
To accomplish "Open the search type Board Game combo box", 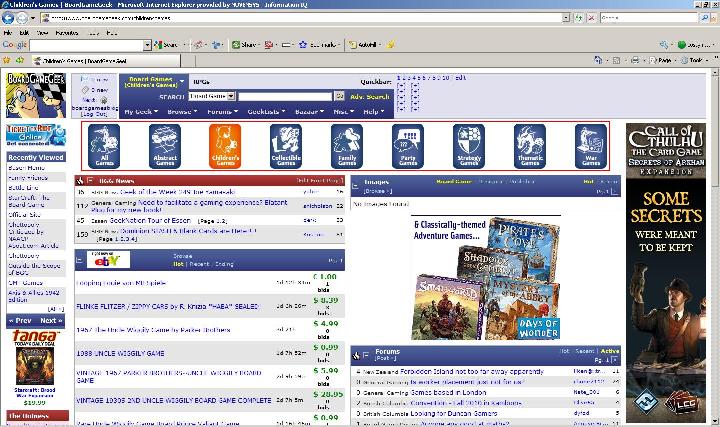I will [212, 96].
